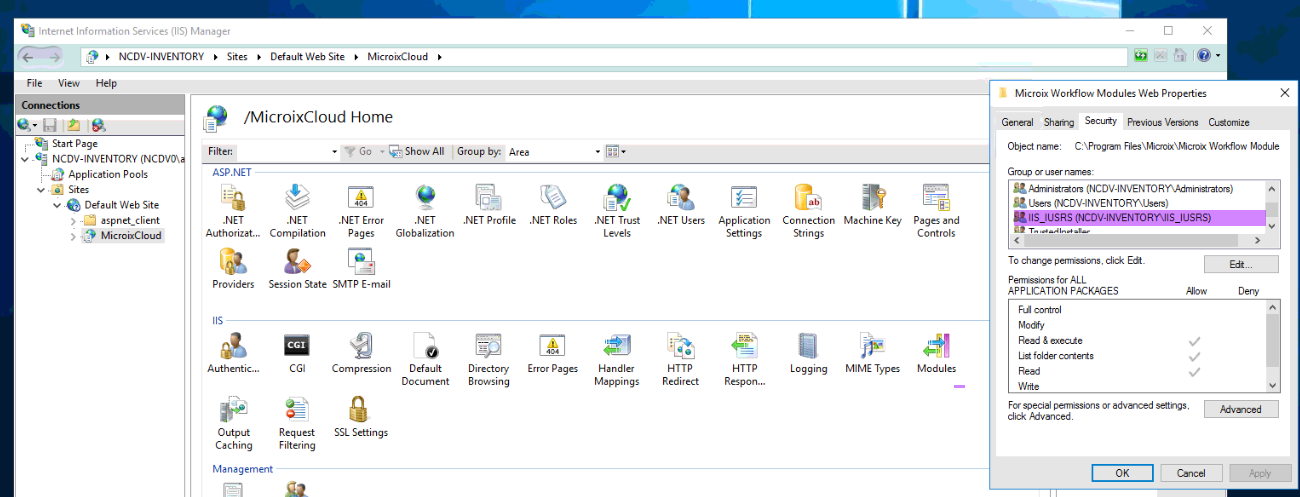The width and height of the screenshot is (1300, 497).
Task: Open the View menu
Action: (68, 83)
